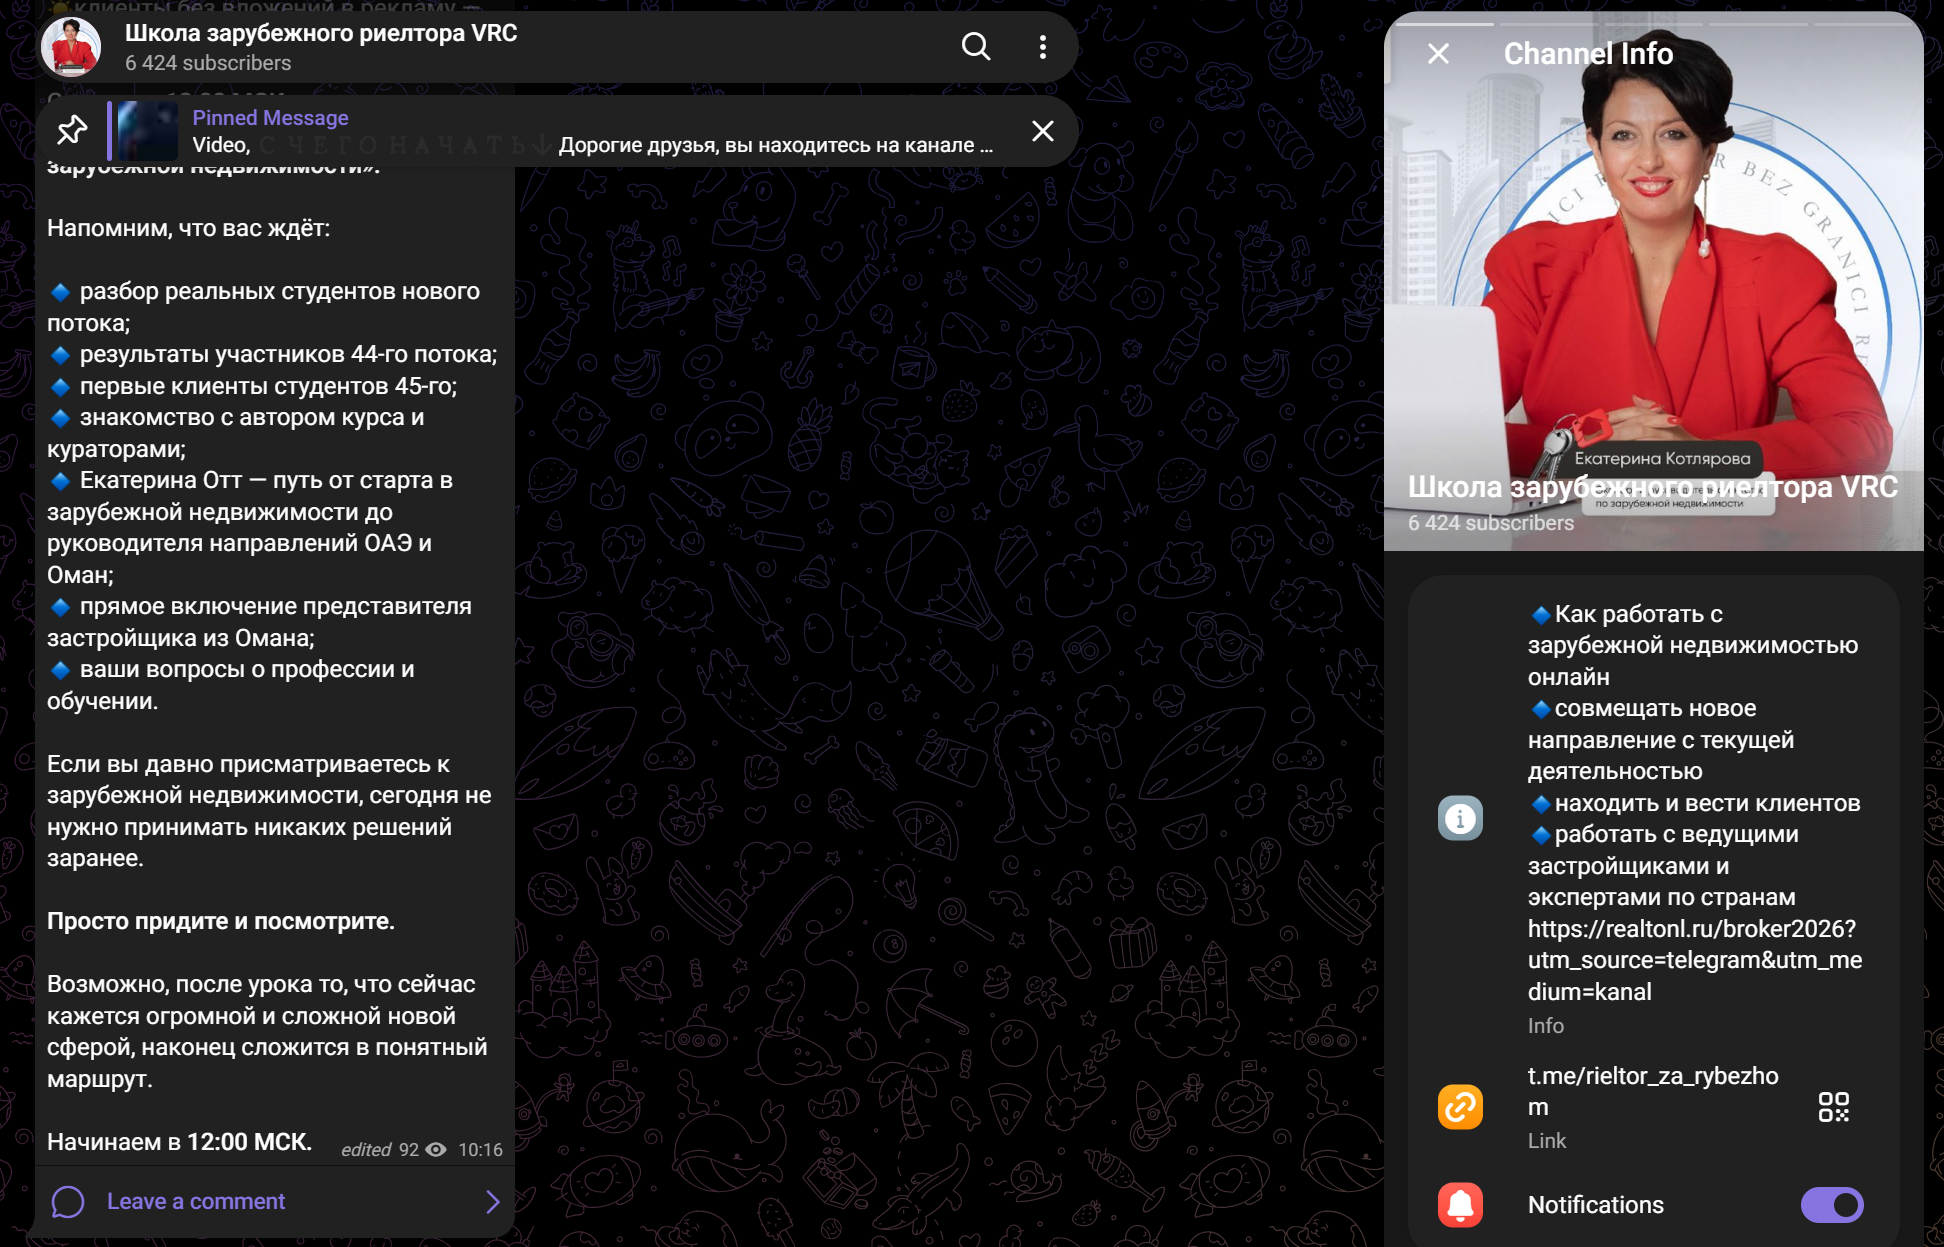Click the comment bubble icon
The image size is (1944, 1247).
(68, 1202)
